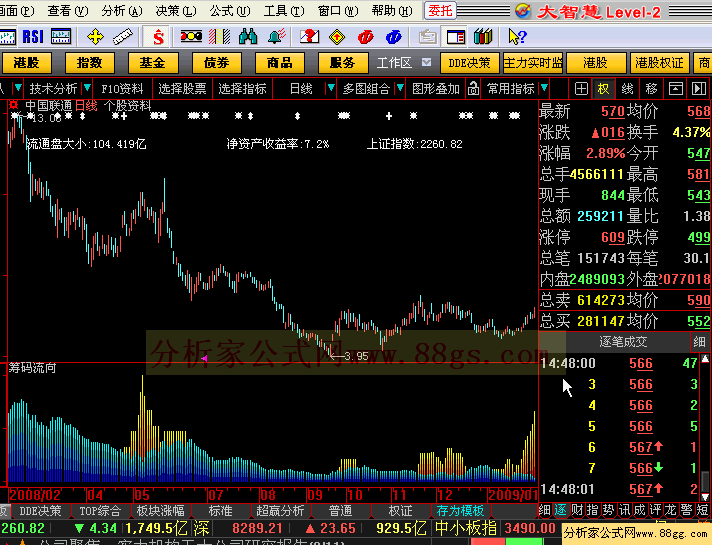Expand the 常用指标 dropdown arrow
The image size is (712, 545).
(544, 88)
